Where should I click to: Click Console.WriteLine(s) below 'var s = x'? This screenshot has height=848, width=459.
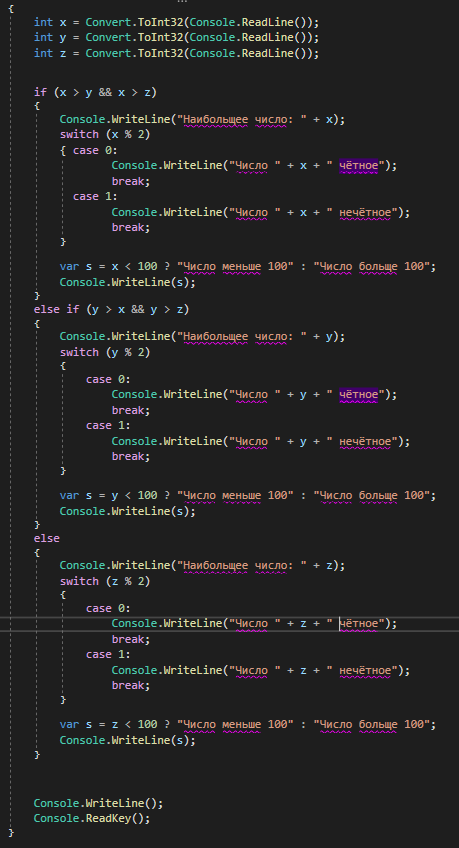(128, 282)
